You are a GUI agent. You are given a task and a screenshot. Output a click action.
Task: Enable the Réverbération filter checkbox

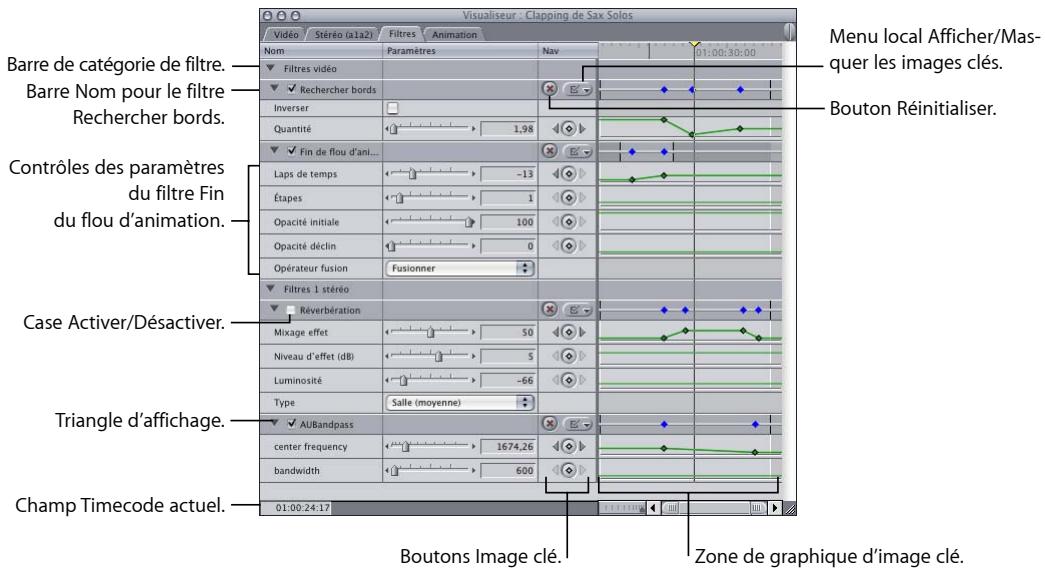[x=291, y=309]
